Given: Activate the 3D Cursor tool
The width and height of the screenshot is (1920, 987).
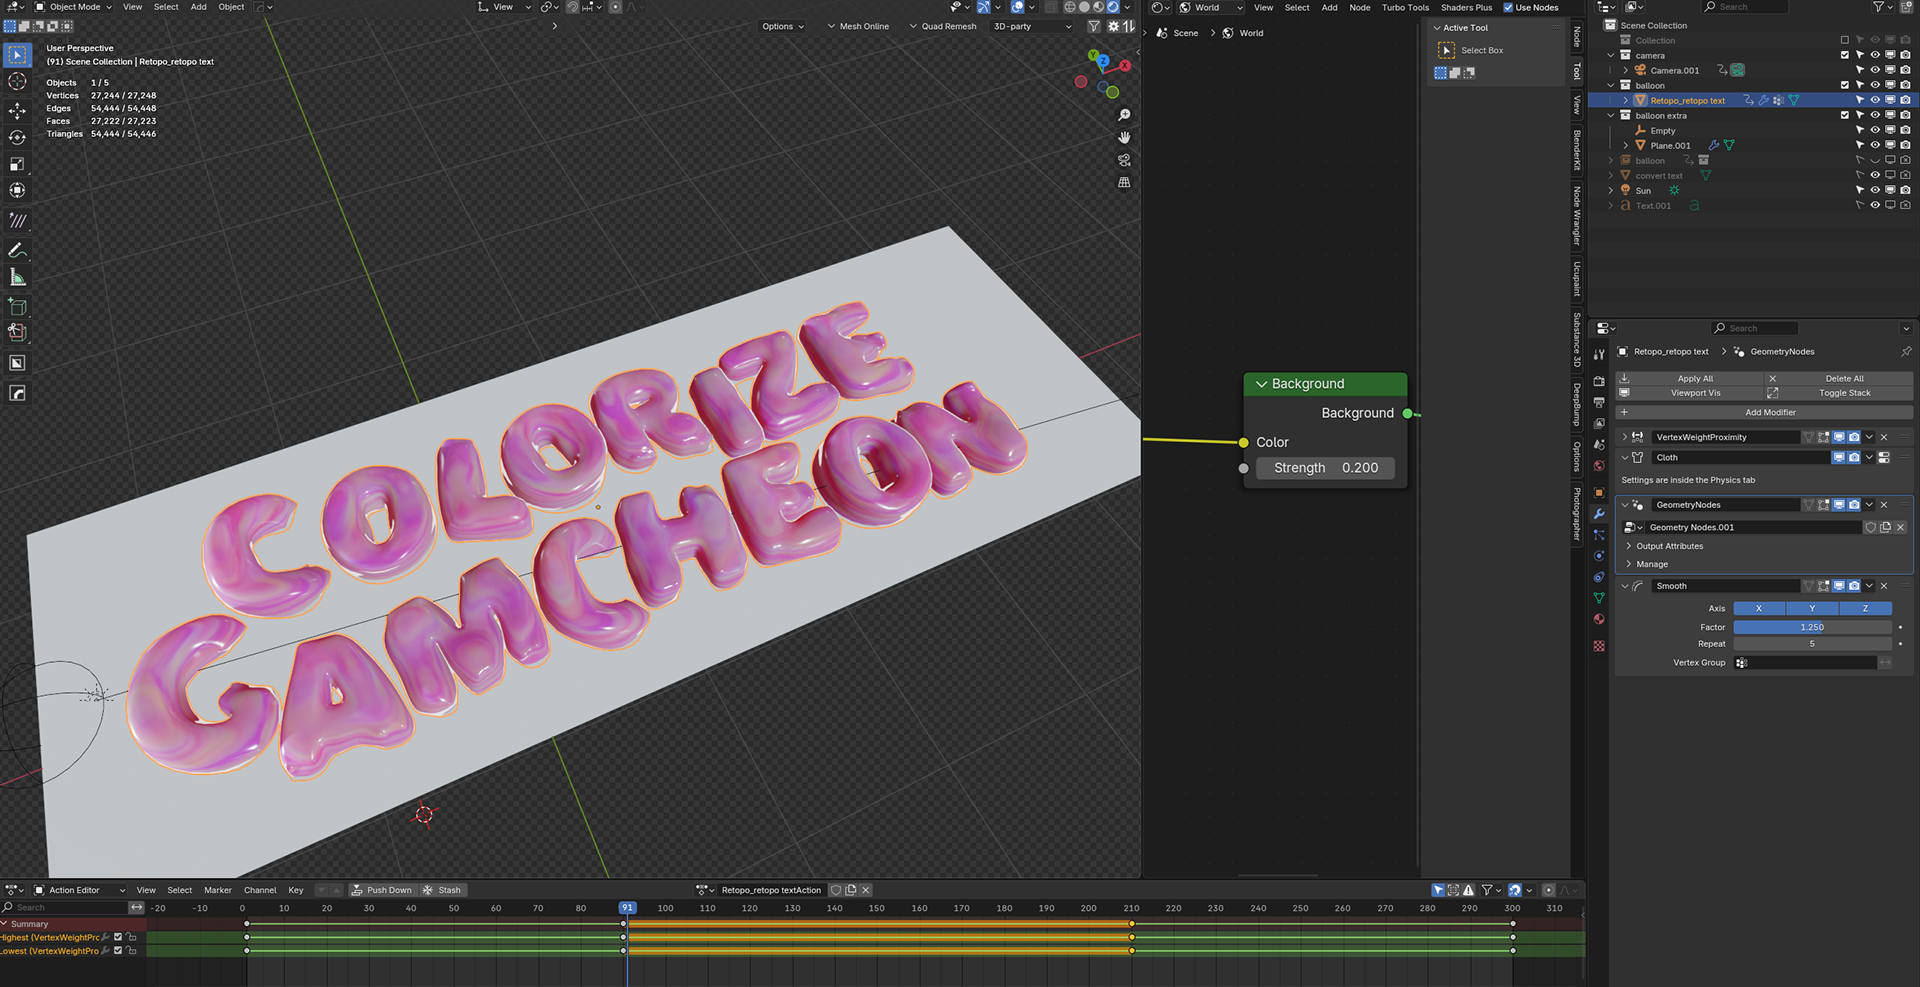Looking at the screenshot, I should pos(17,82).
